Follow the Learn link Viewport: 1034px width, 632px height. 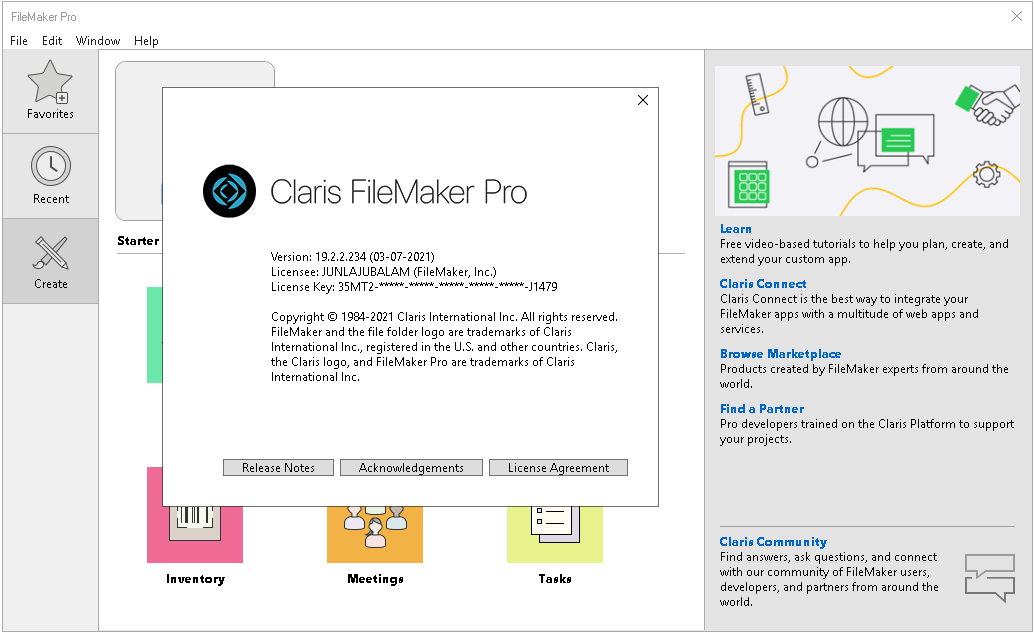(x=735, y=229)
